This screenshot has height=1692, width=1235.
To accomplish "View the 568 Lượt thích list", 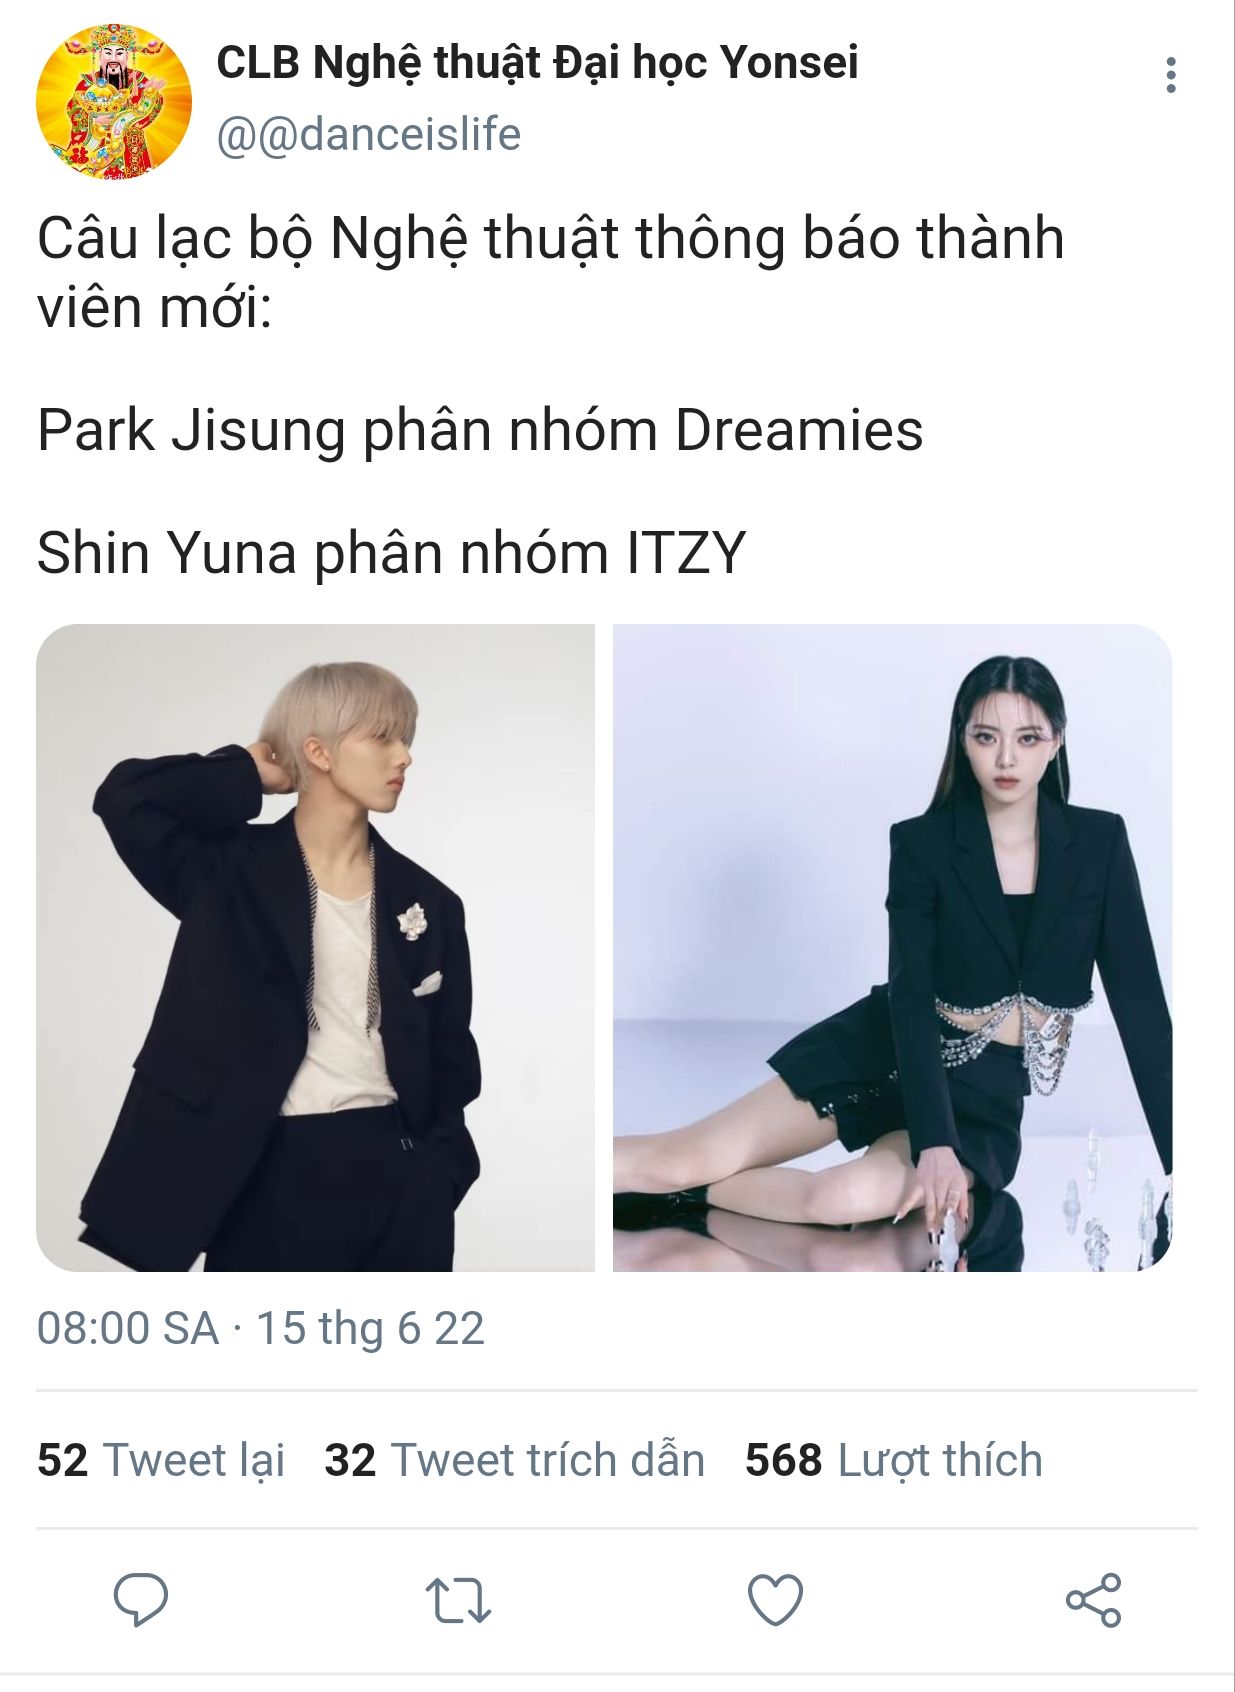I will (x=894, y=1460).
